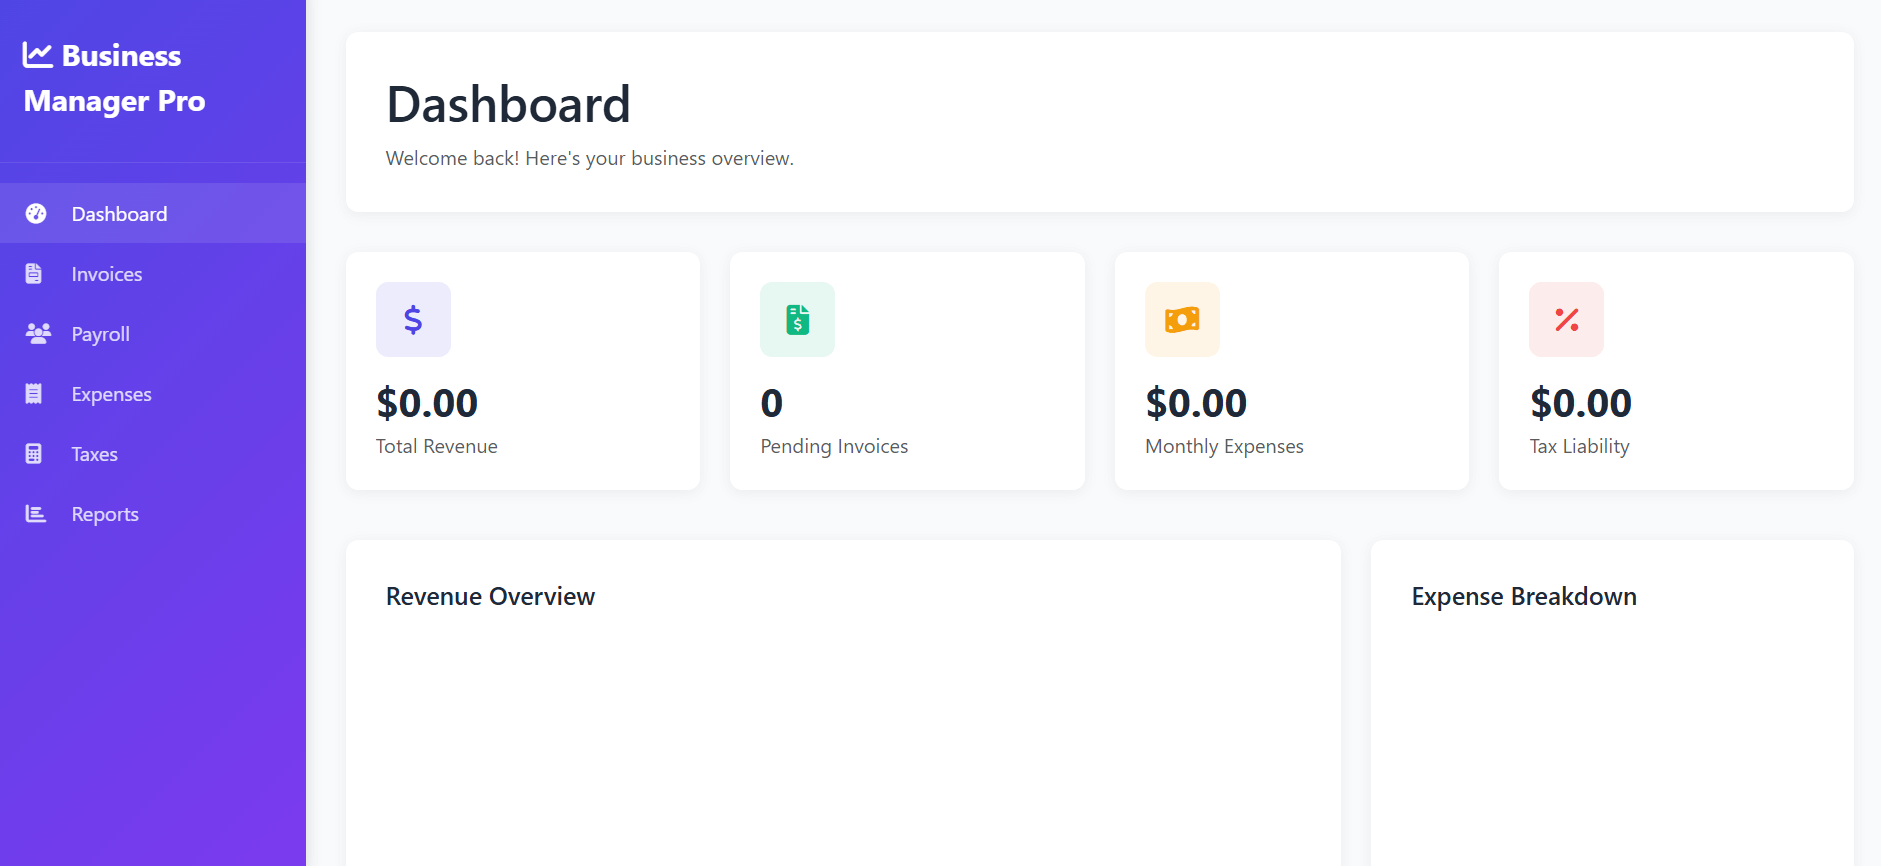This screenshot has width=1881, height=866.
Task: Click the Taxes calculator icon in sidebar
Action: point(34,454)
